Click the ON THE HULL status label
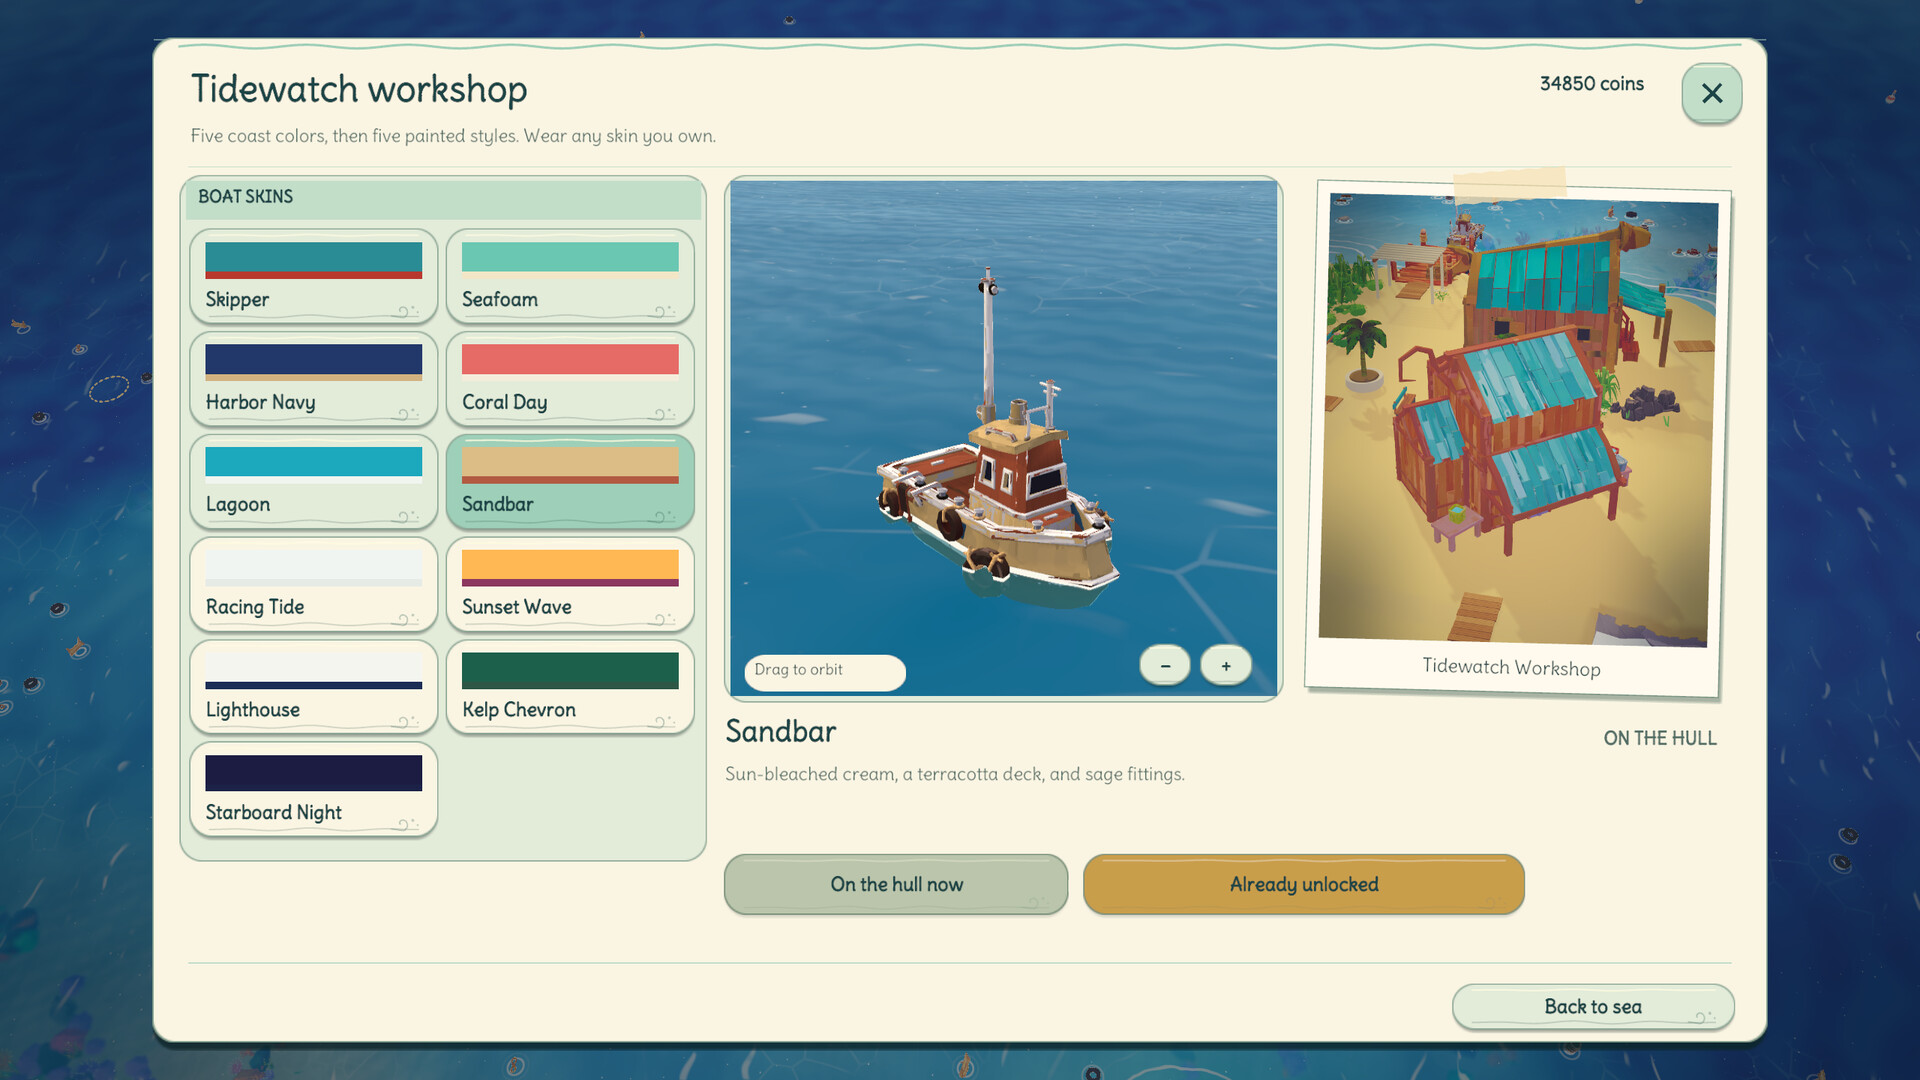The width and height of the screenshot is (1920, 1080). point(1660,738)
